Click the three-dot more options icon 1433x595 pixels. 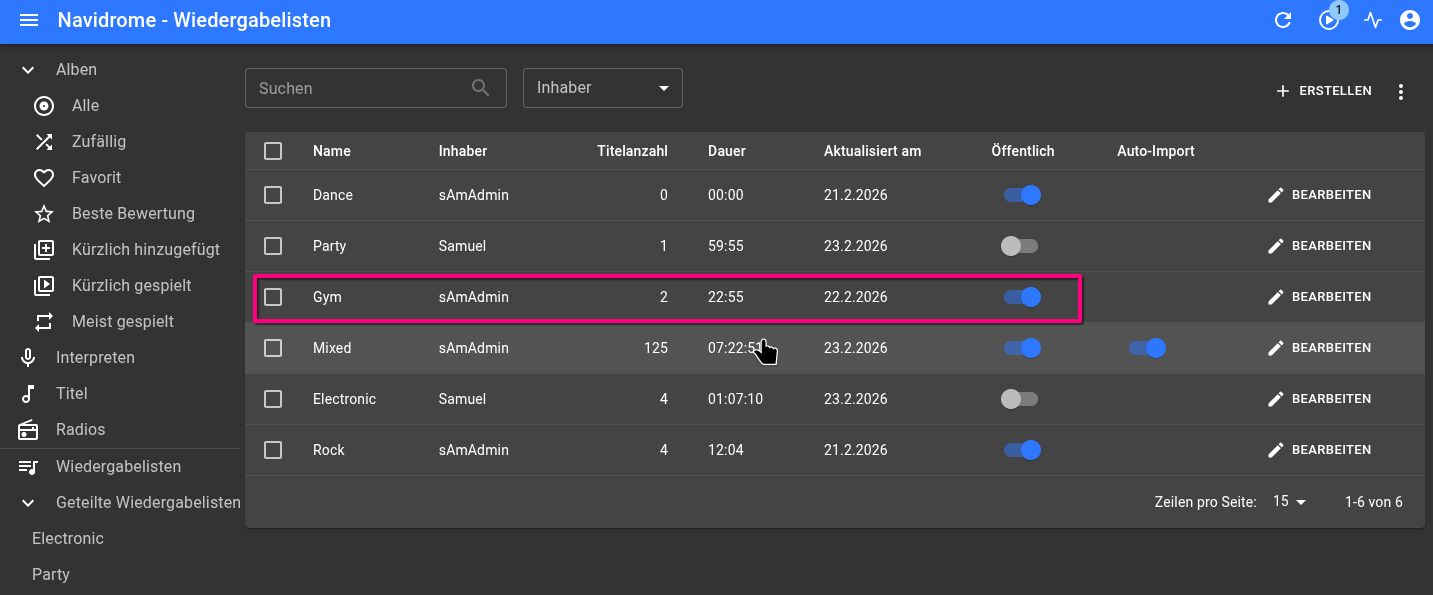pos(1400,92)
